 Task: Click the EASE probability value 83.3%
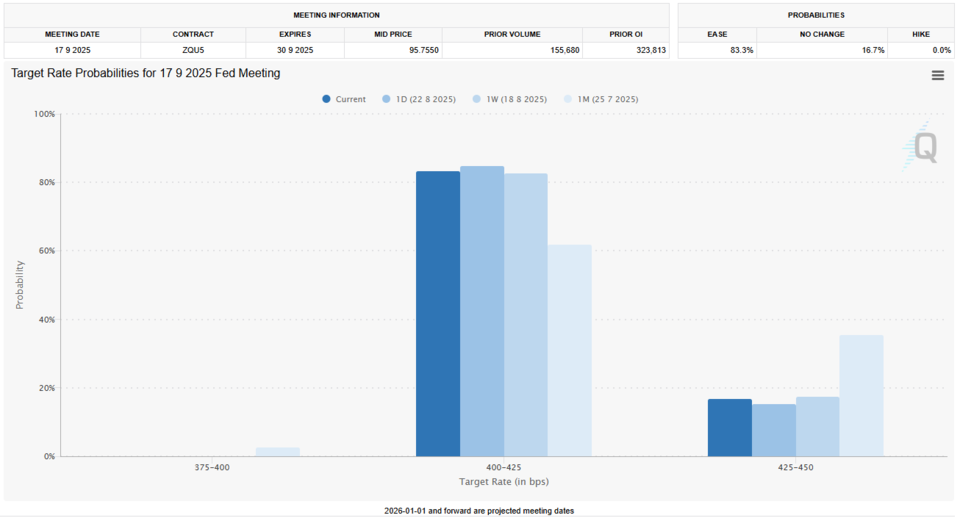[717, 50]
